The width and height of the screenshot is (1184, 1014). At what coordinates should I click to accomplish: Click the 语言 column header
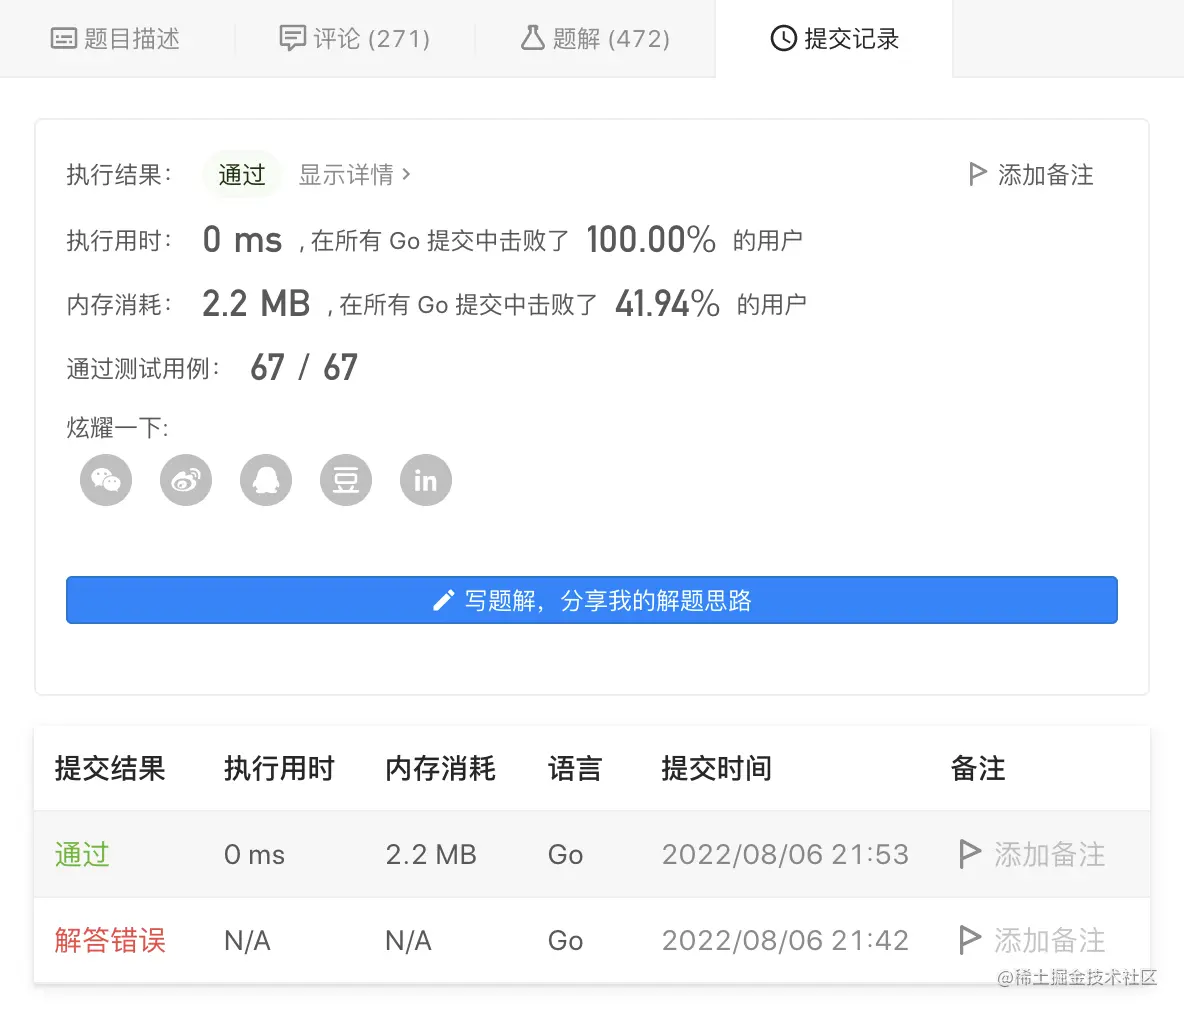coord(575,769)
